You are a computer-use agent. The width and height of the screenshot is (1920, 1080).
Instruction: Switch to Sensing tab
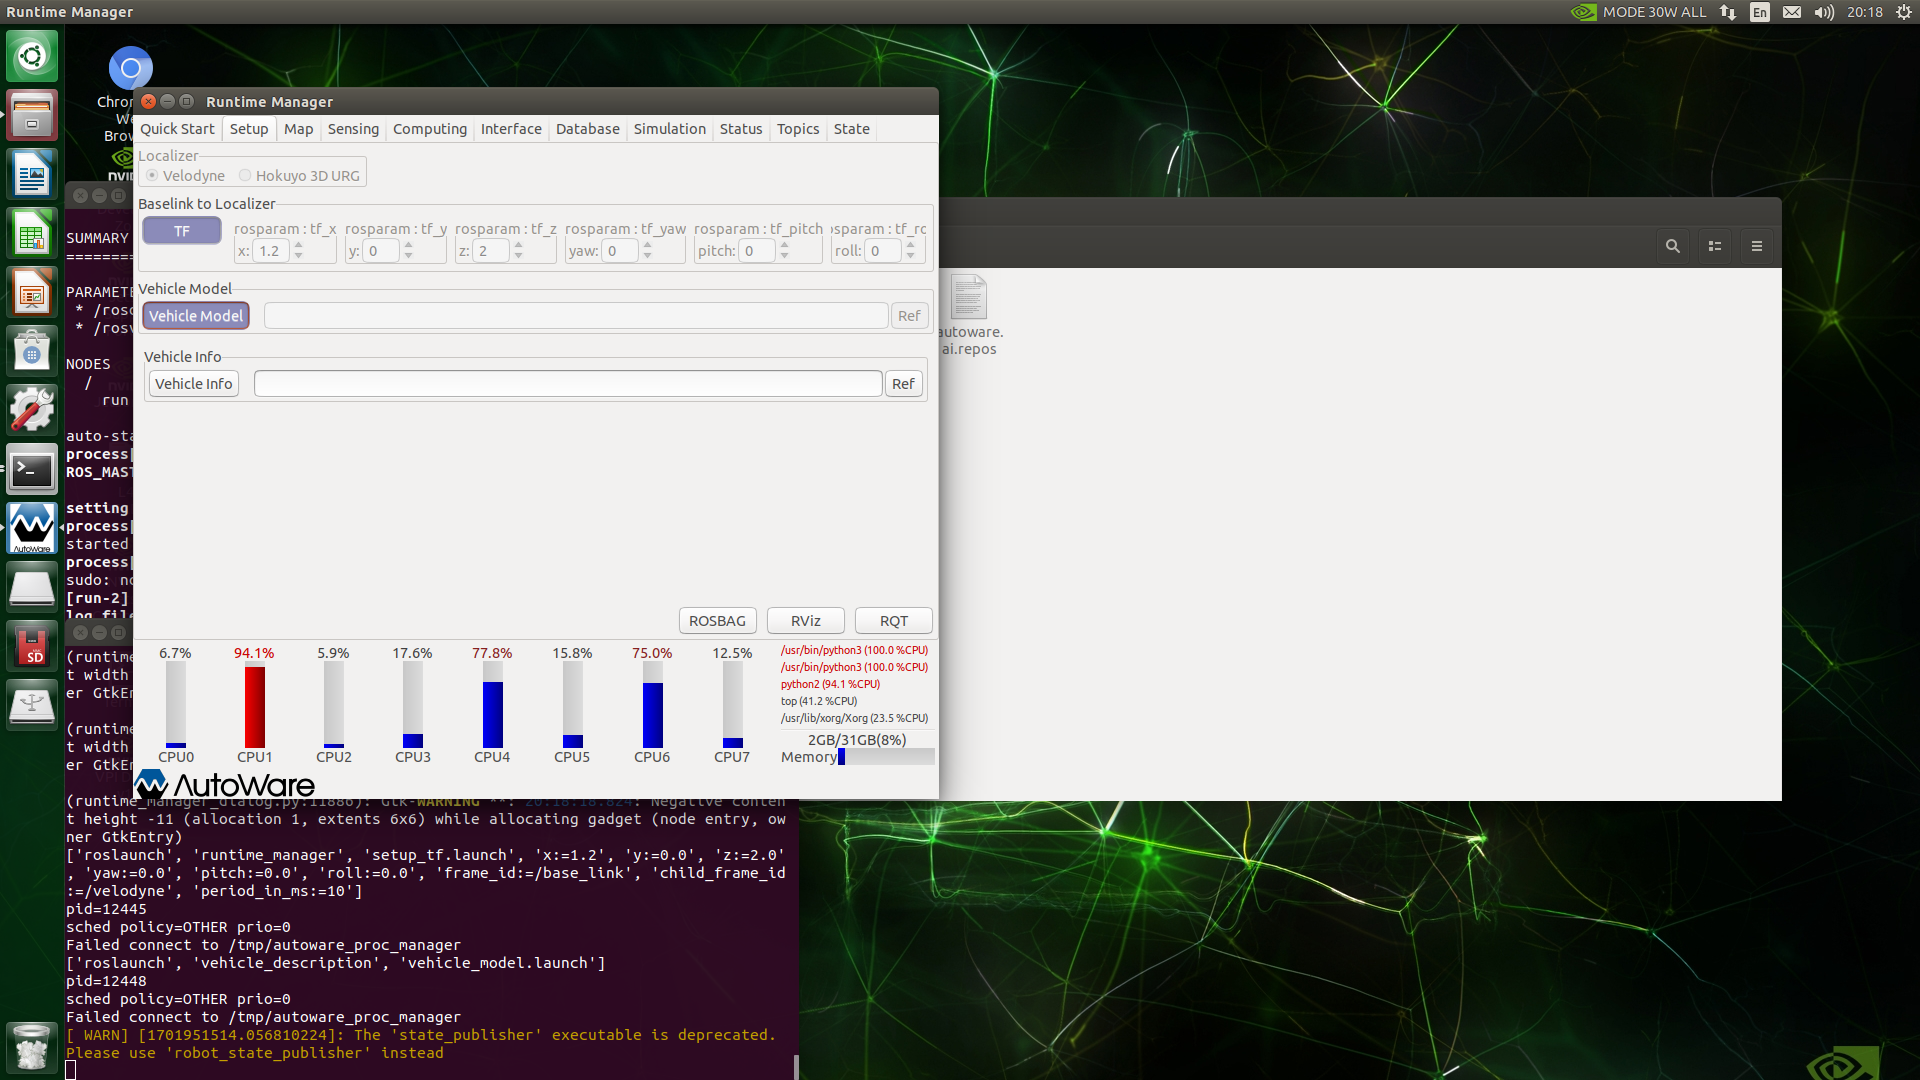[353, 129]
